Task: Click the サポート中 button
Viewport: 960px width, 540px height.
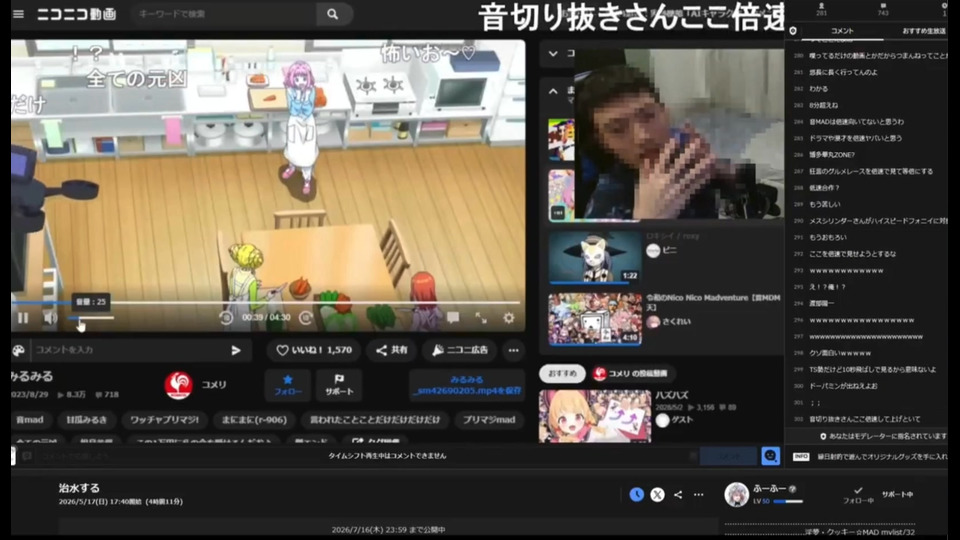Action: pos(897,495)
